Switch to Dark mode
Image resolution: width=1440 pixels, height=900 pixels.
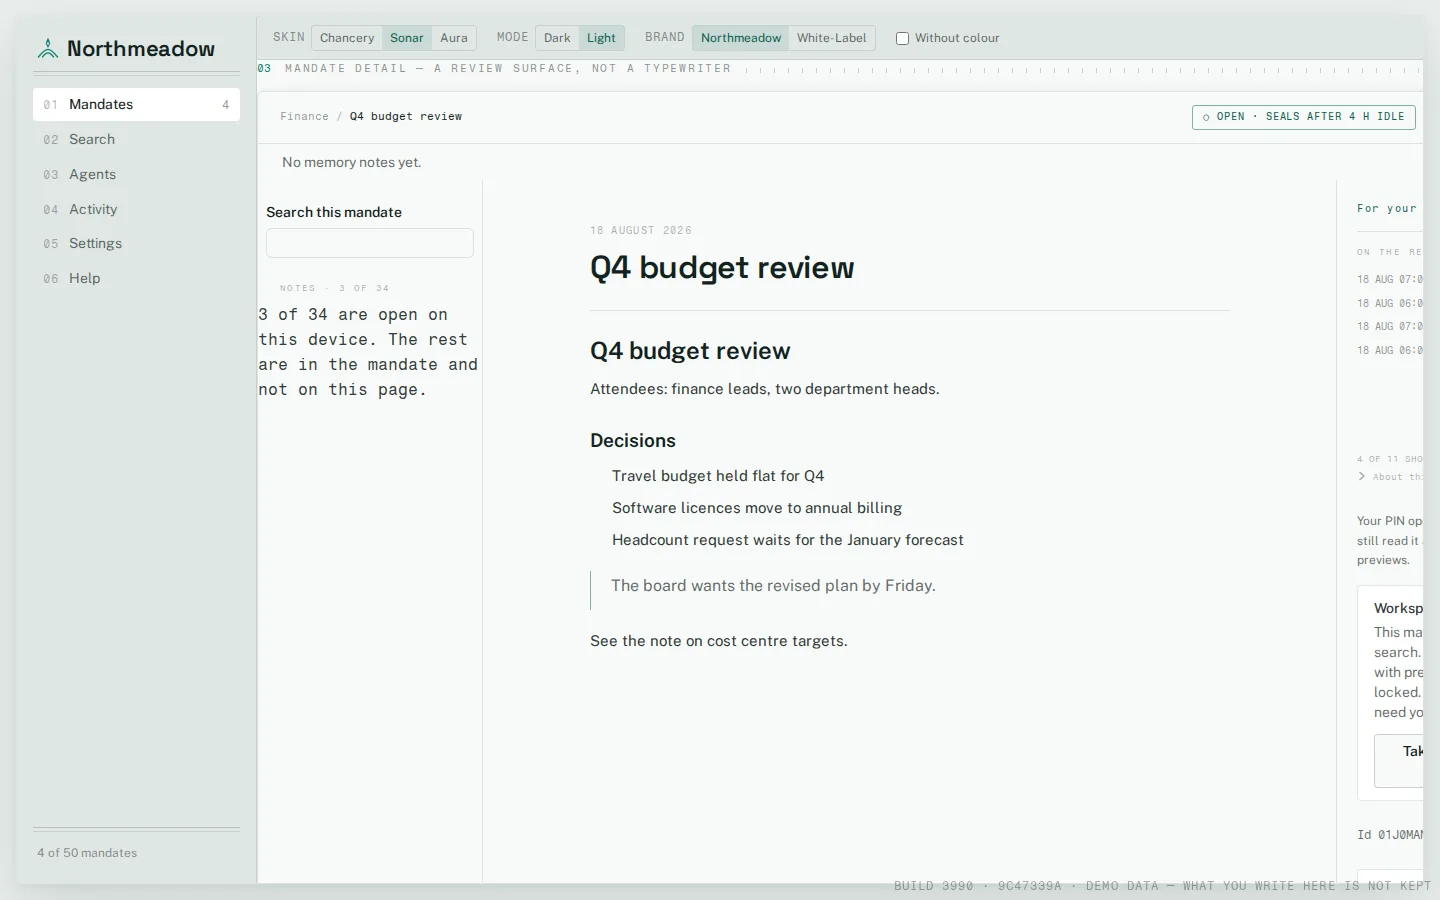(x=557, y=38)
